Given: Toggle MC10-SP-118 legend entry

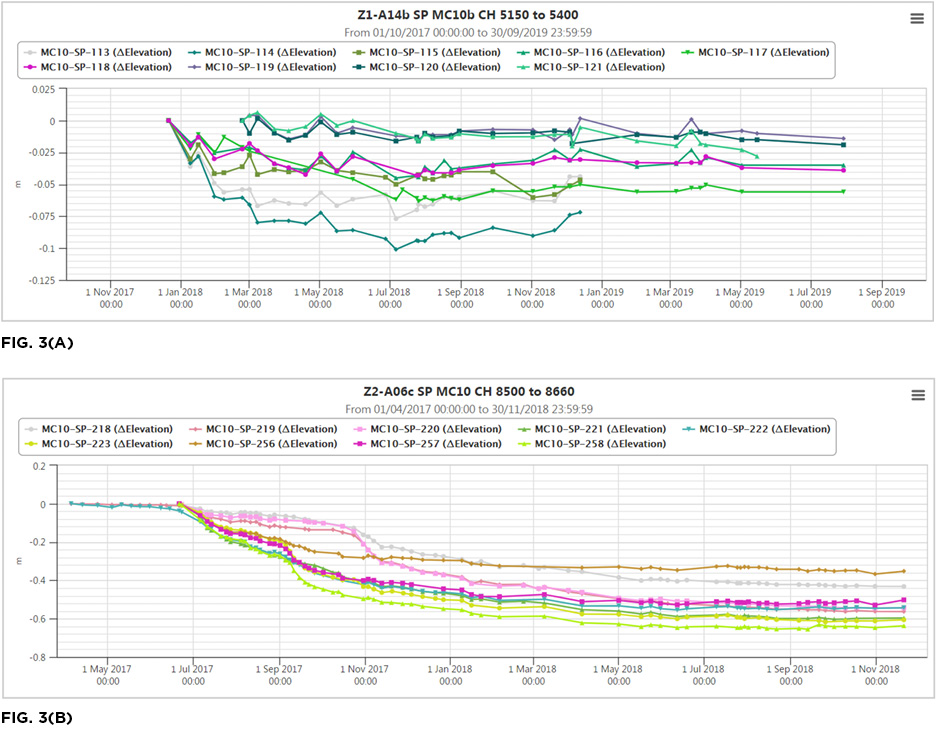Looking at the screenshot, I should click(106, 67).
